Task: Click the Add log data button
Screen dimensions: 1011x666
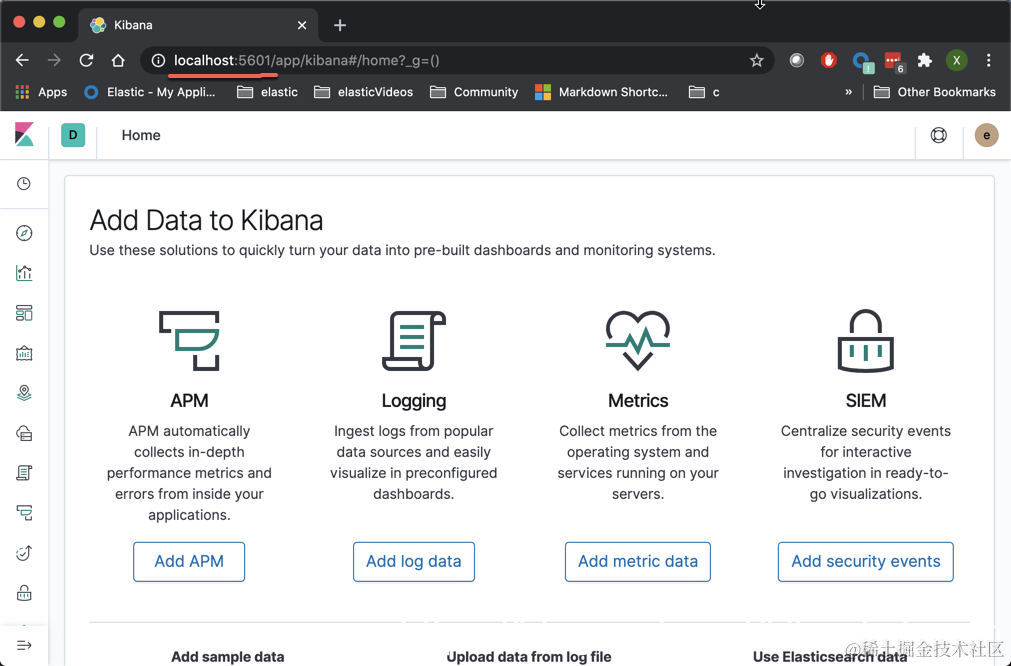Action: click(414, 562)
